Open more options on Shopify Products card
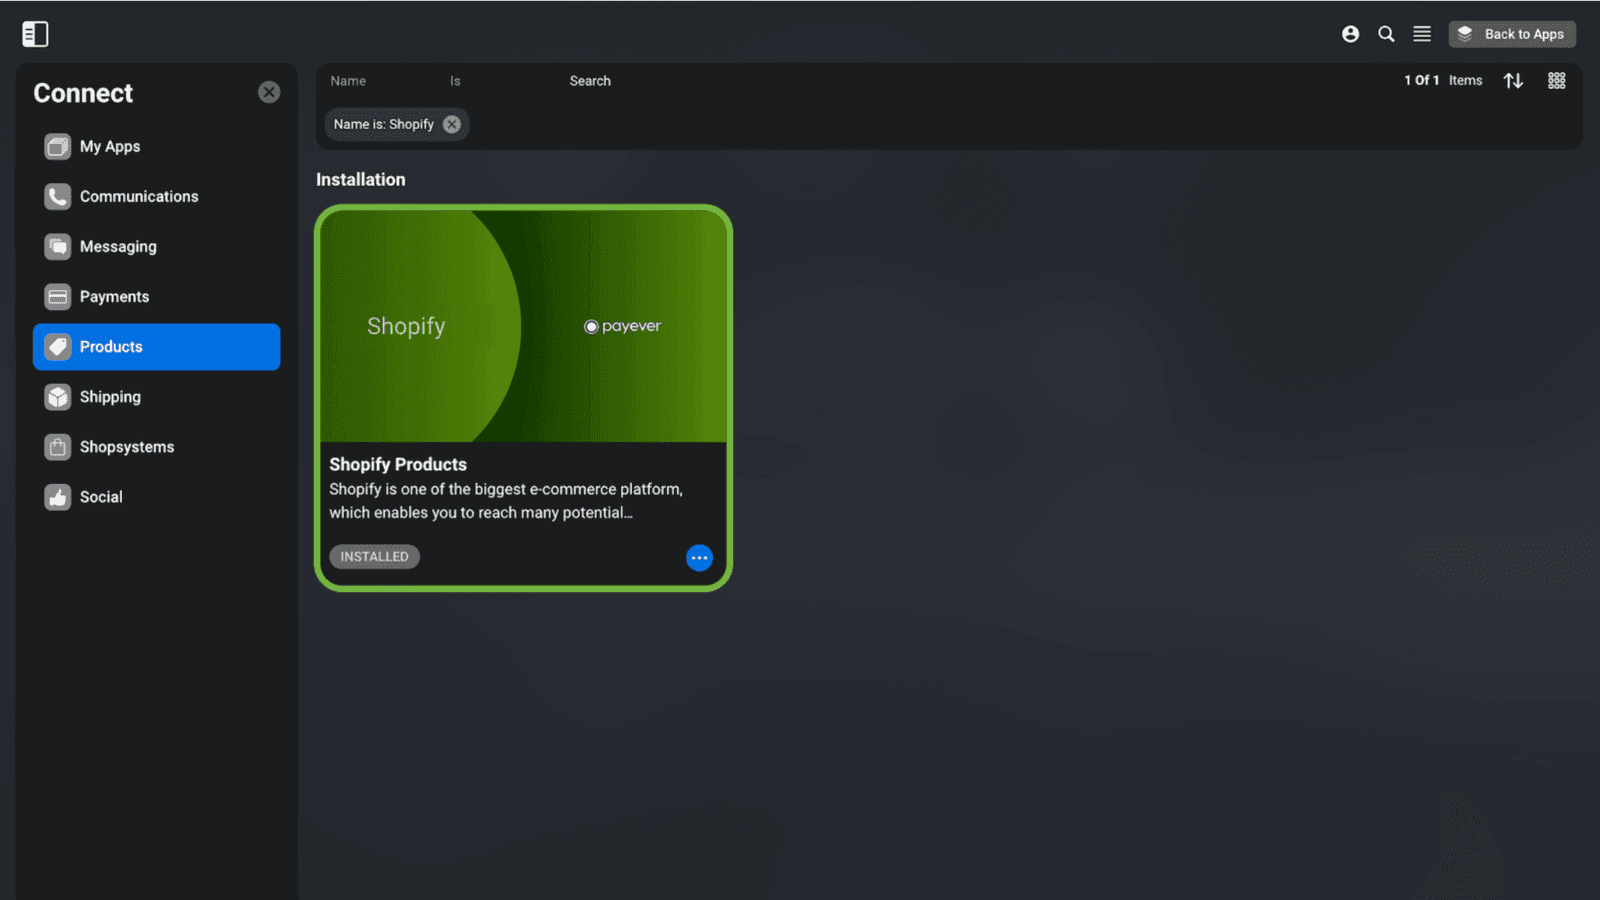 tap(699, 557)
